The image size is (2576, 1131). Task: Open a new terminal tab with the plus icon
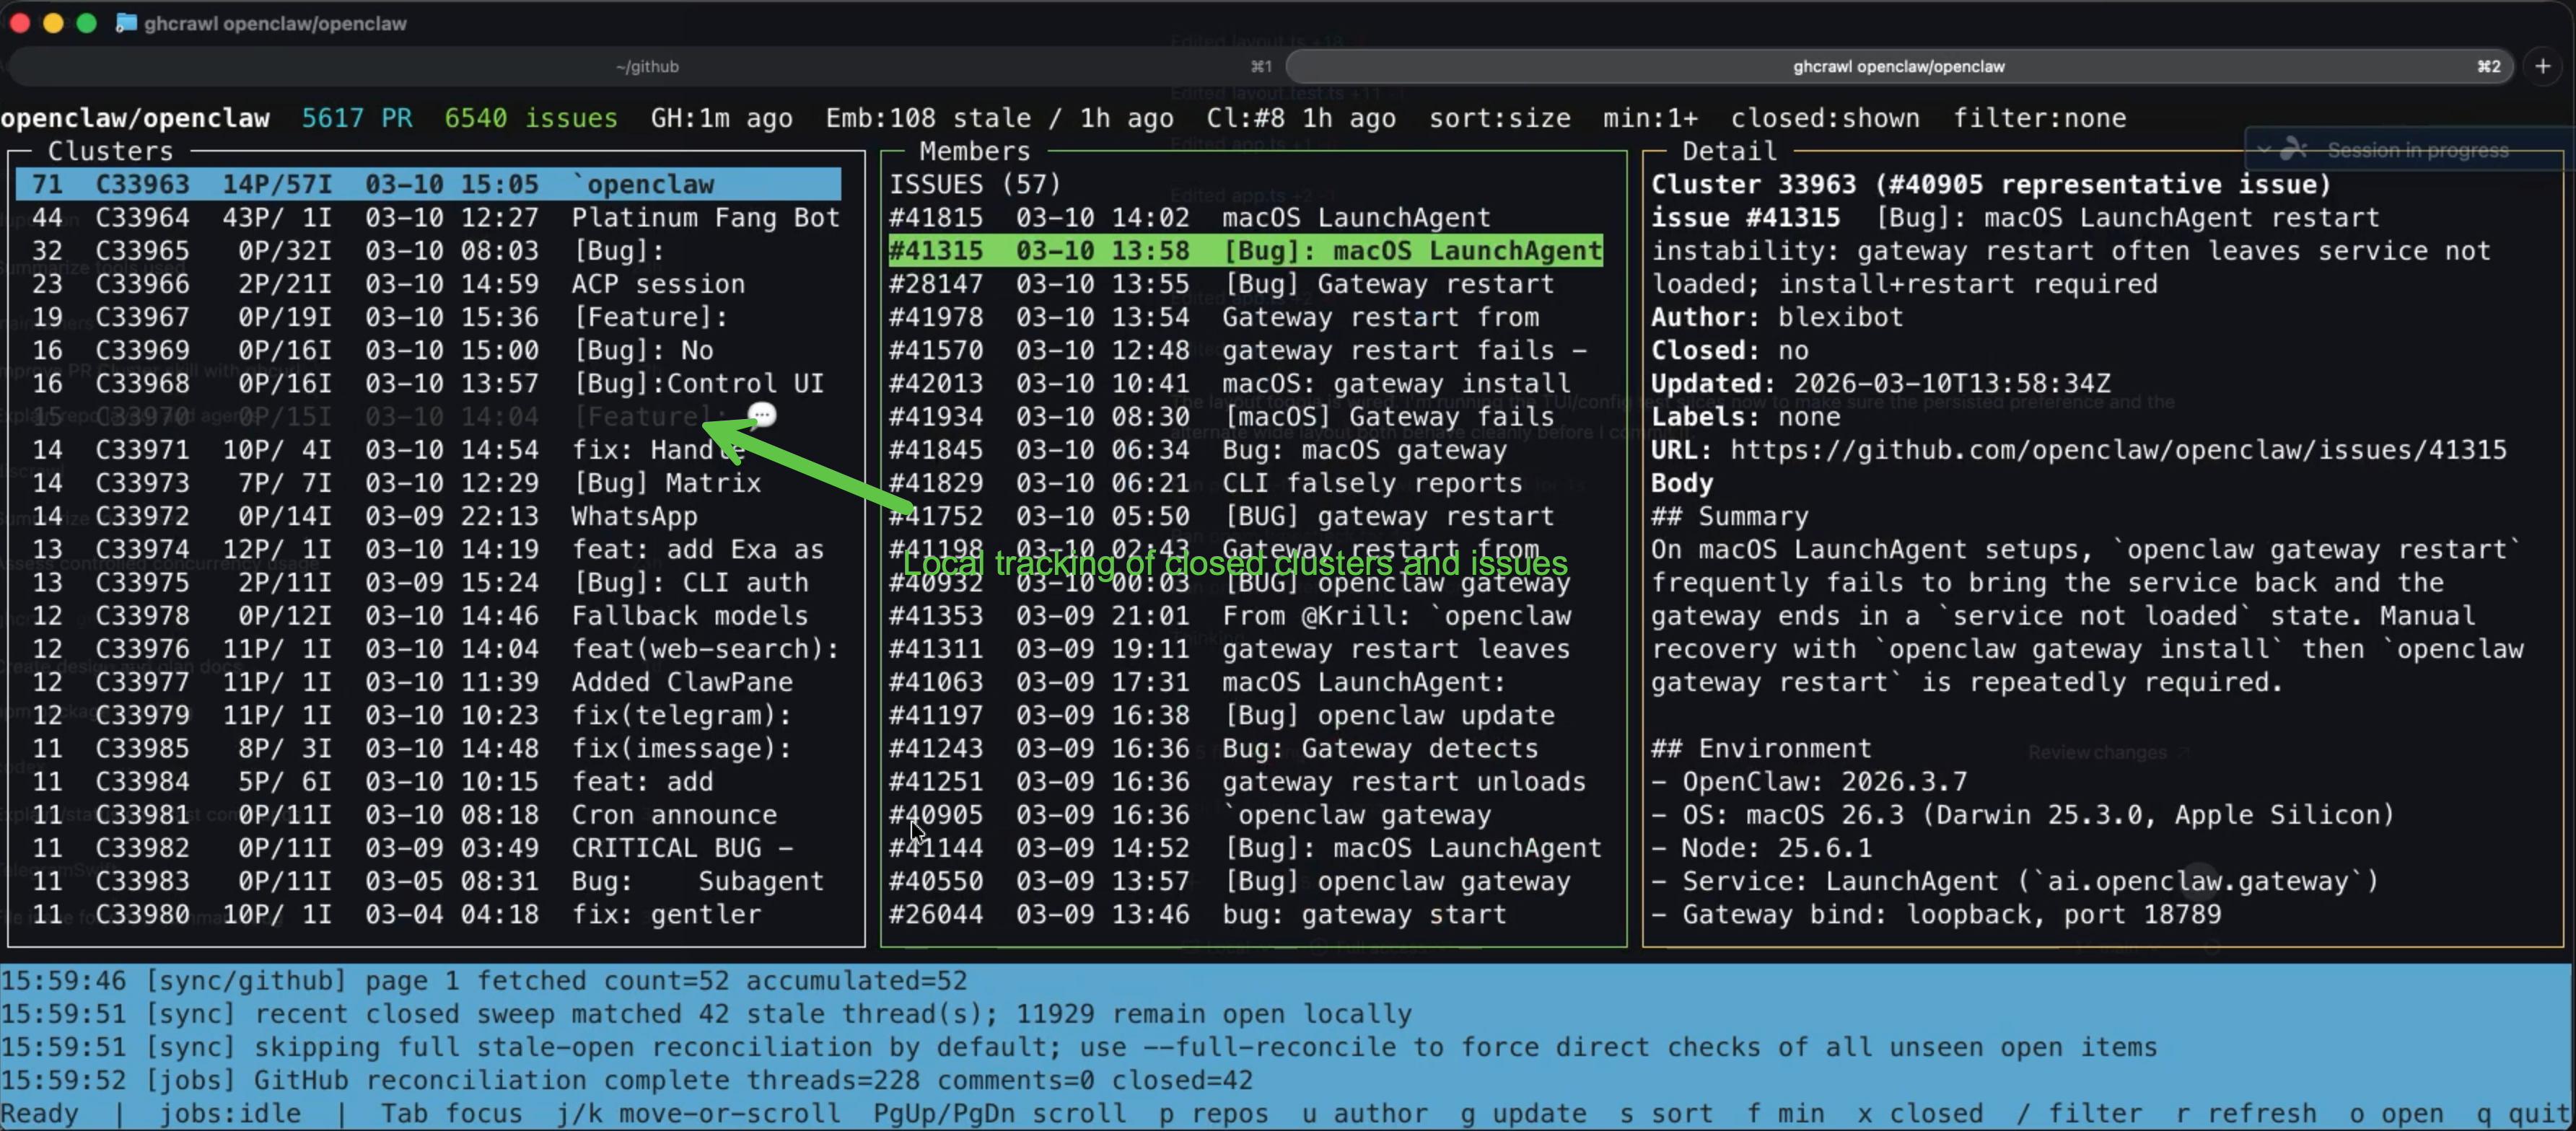click(x=2543, y=66)
